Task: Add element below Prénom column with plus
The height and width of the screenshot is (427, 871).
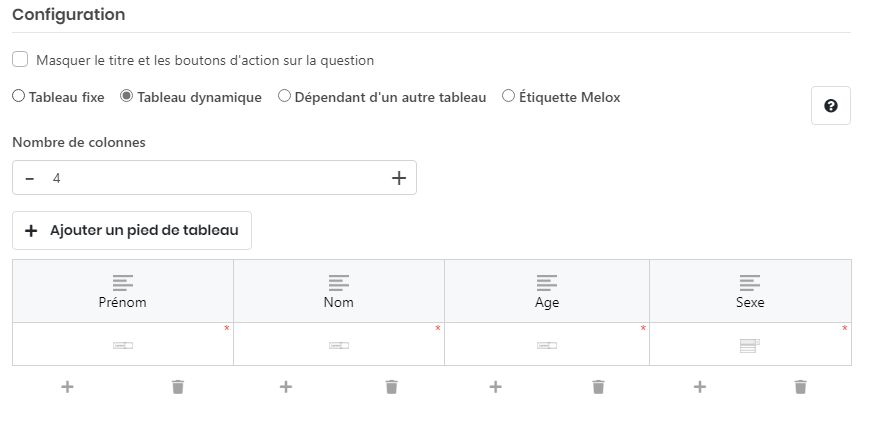Action: (x=68, y=386)
